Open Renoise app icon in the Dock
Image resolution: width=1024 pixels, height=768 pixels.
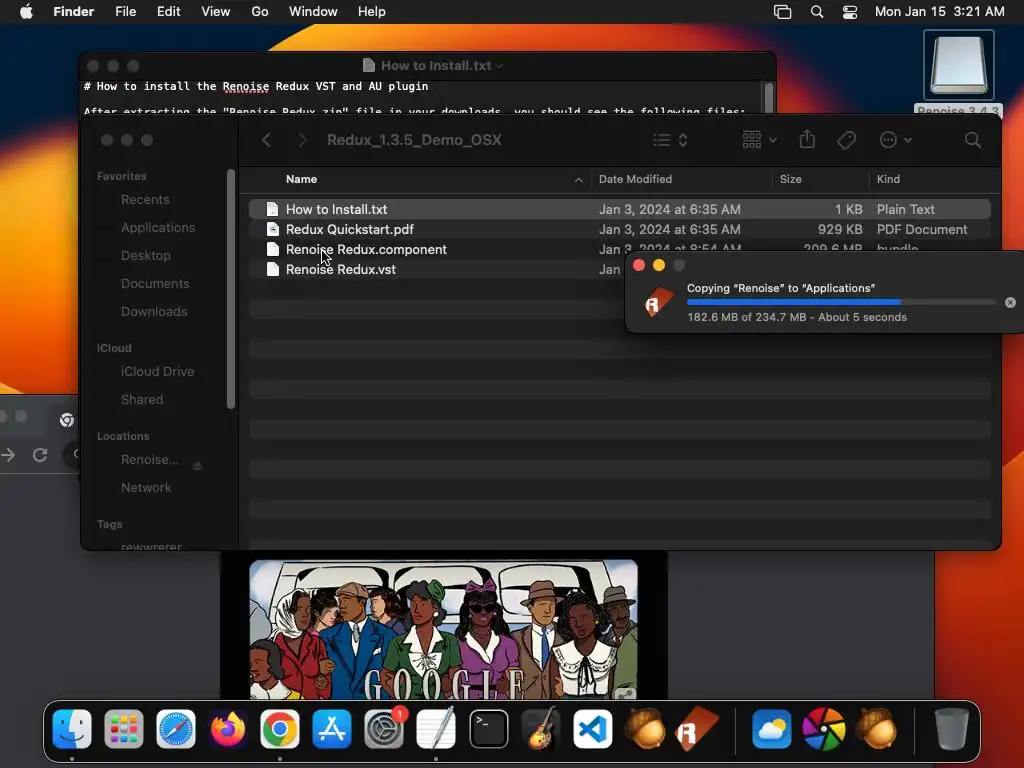[x=697, y=729]
